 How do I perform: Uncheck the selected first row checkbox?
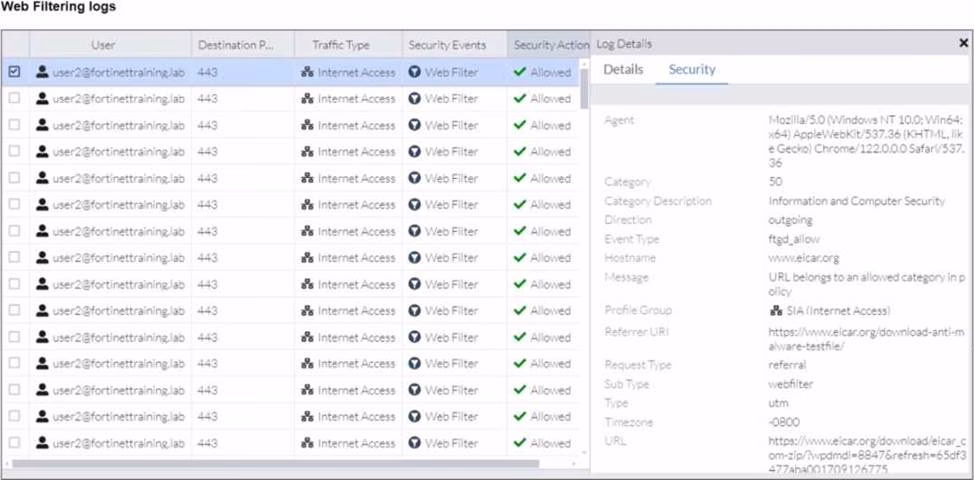(x=15, y=72)
